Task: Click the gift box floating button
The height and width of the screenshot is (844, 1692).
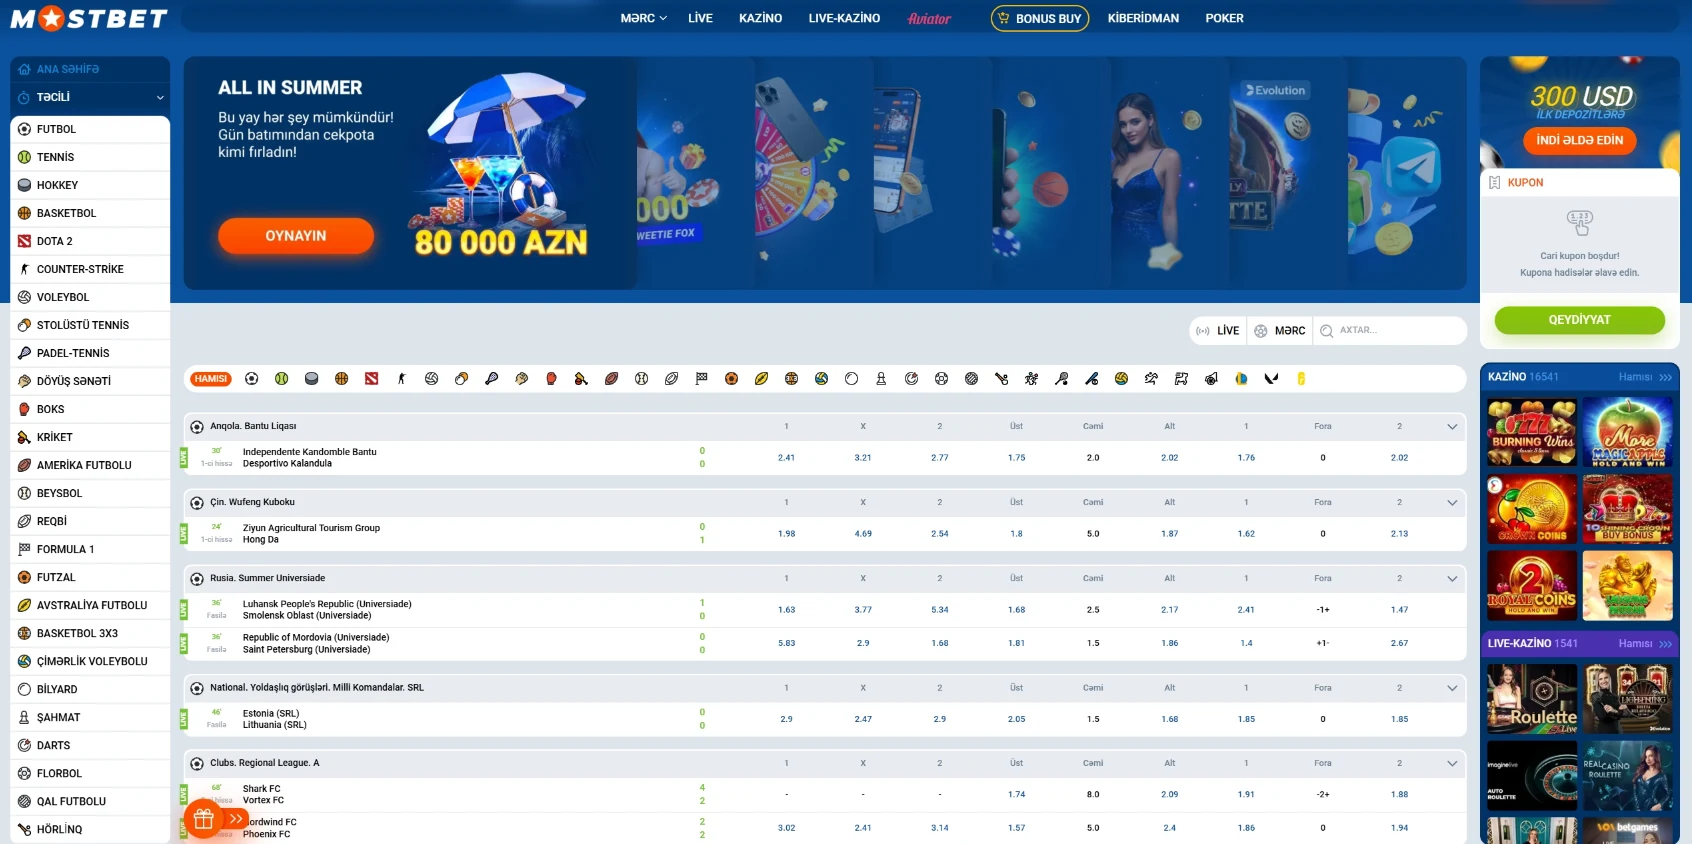Action: tap(204, 819)
